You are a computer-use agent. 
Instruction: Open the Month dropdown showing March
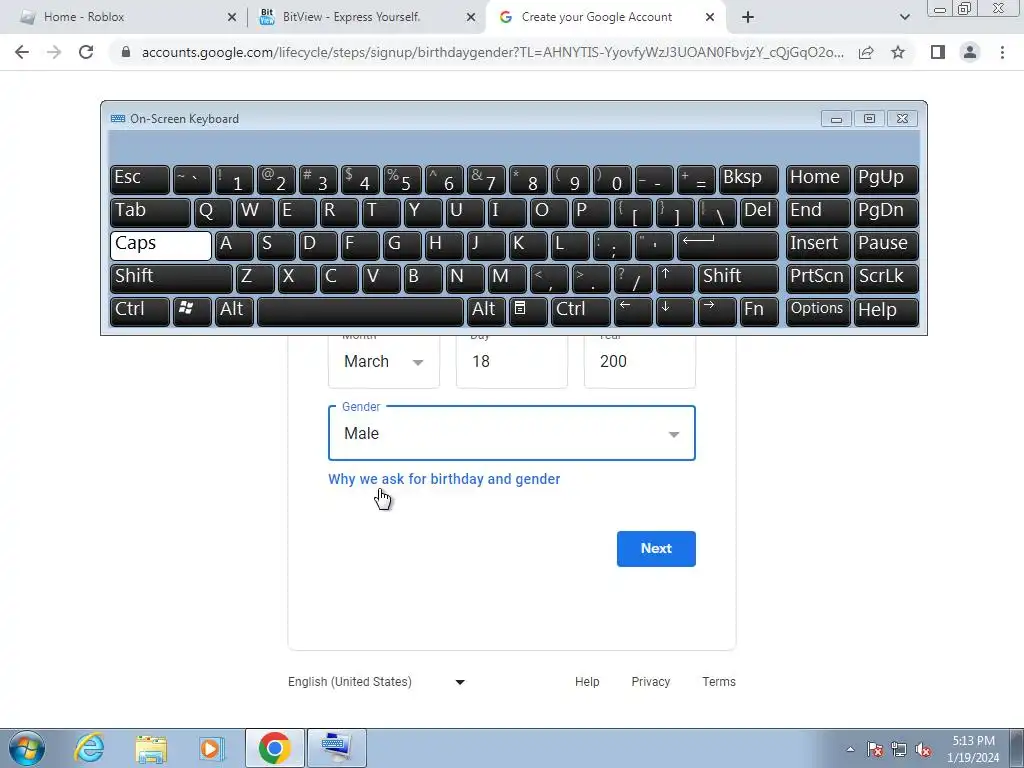[383, 362]
